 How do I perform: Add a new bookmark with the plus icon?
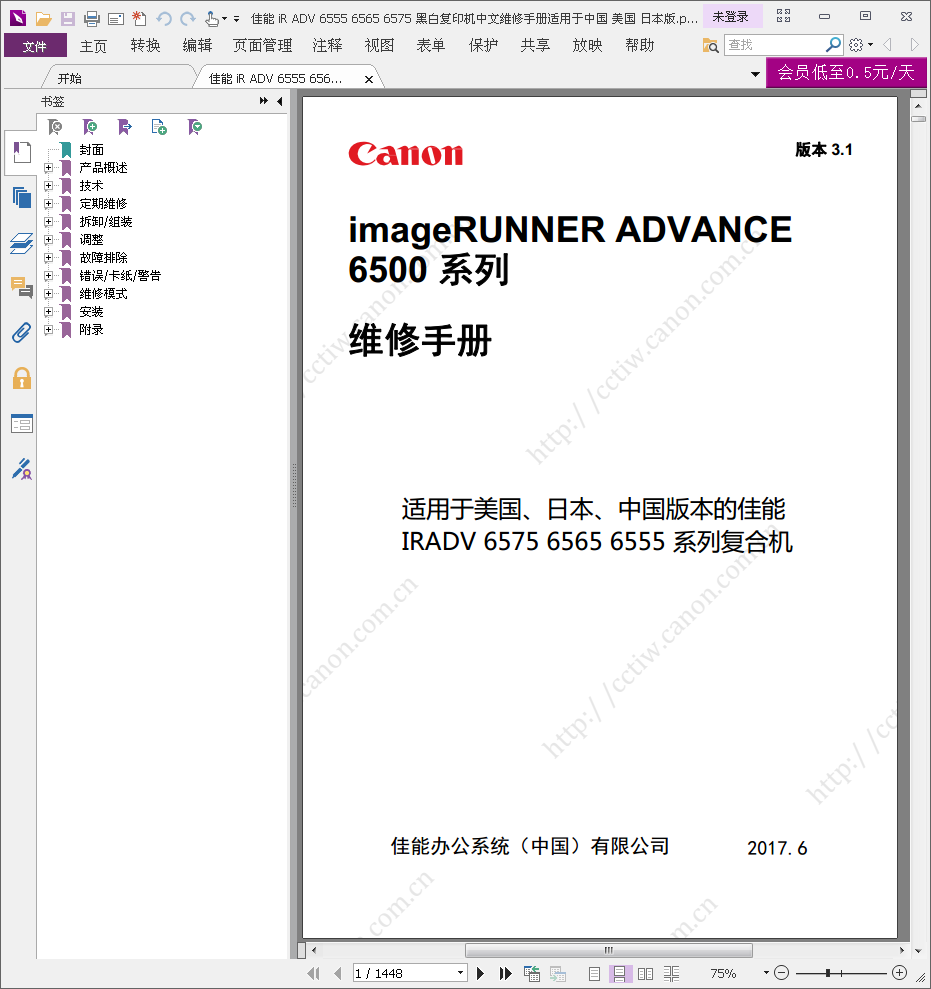click(90, 127)
